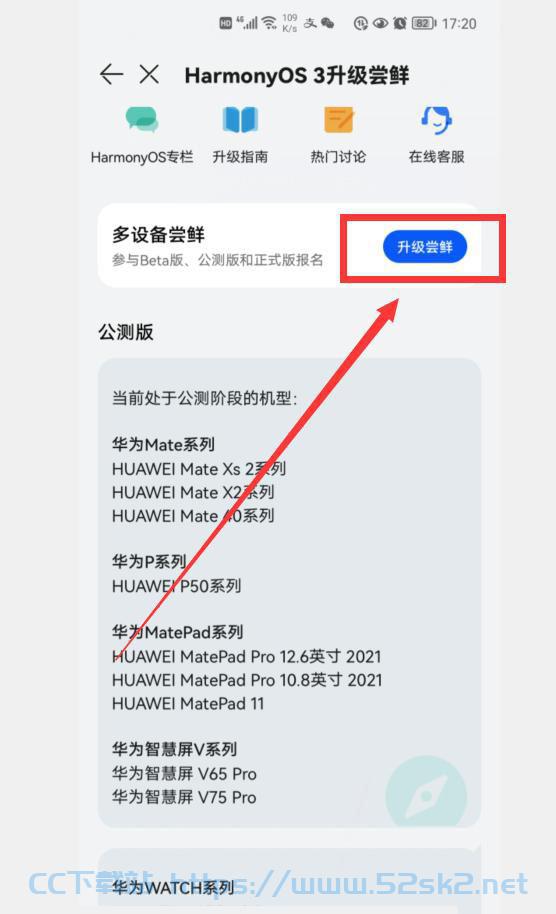Screen dimensions: 556x914
Task: Tap the Wi-Fi icon in status bar
Action: point(269,23)
